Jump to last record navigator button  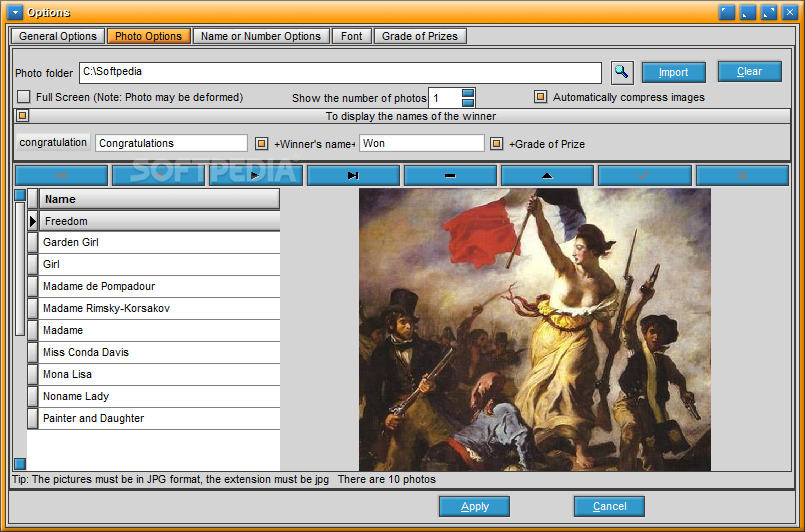(353, 176)
